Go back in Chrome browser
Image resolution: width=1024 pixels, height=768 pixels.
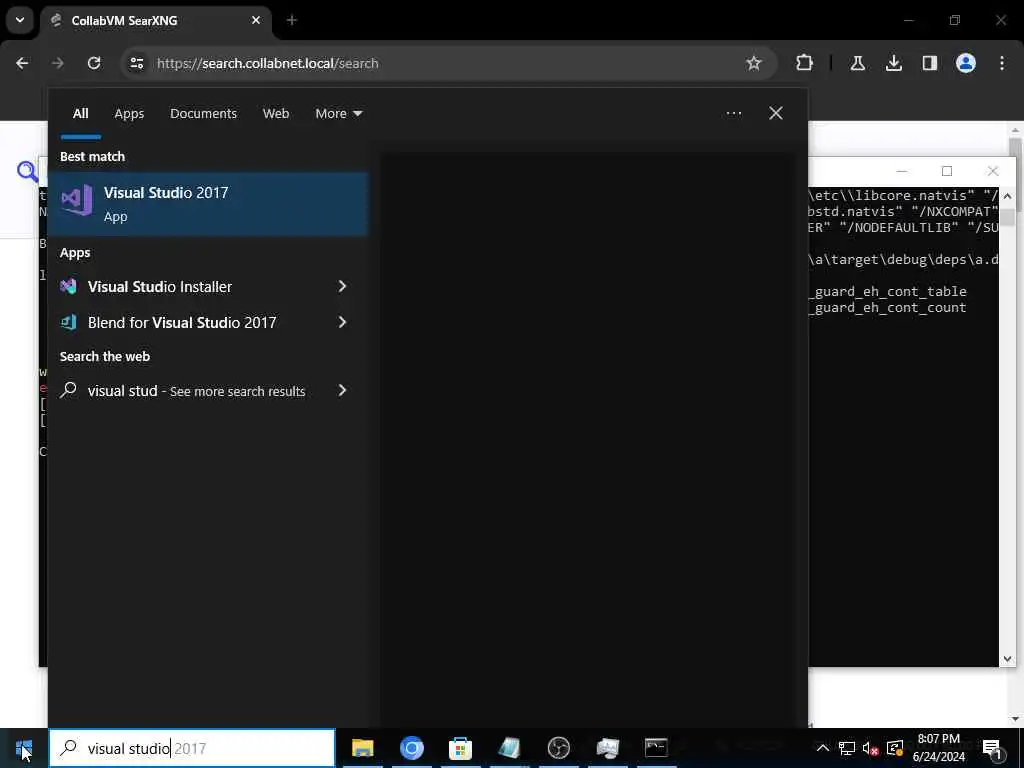tap(22, 63)
